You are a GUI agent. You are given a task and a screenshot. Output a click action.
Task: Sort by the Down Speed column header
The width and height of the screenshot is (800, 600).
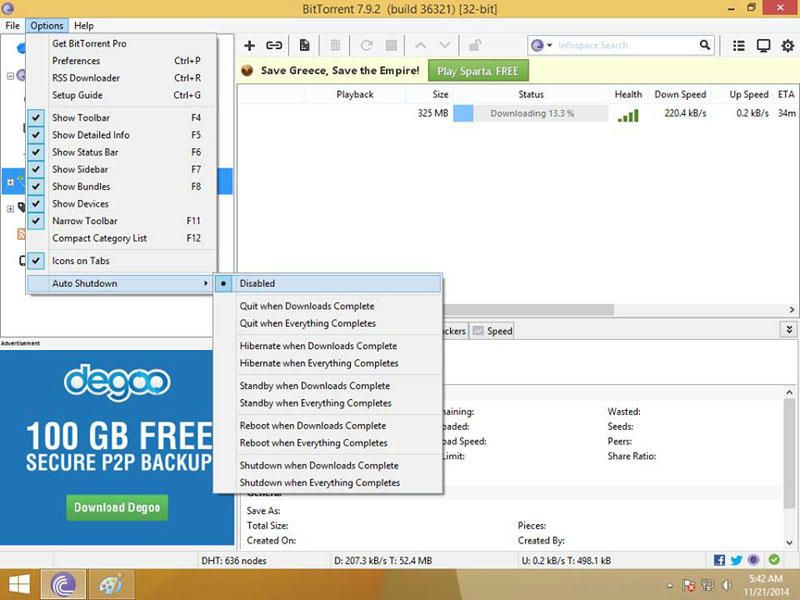(x=680, y=94)
